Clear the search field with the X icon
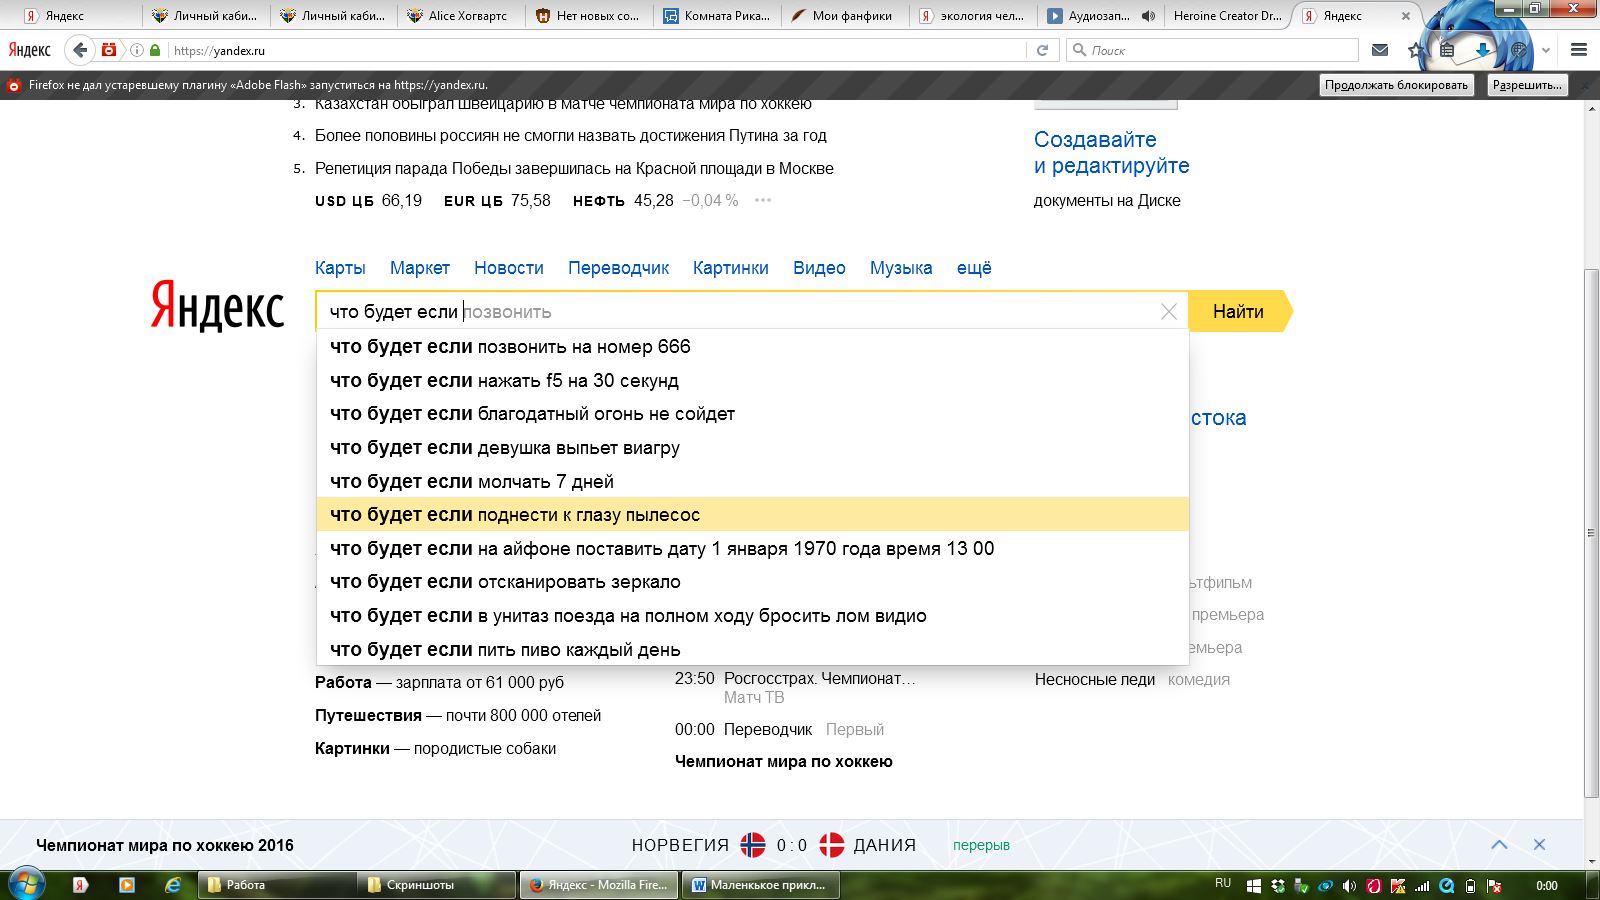Viewport: 1600px width, 900px height. (x=1168, y=311)
